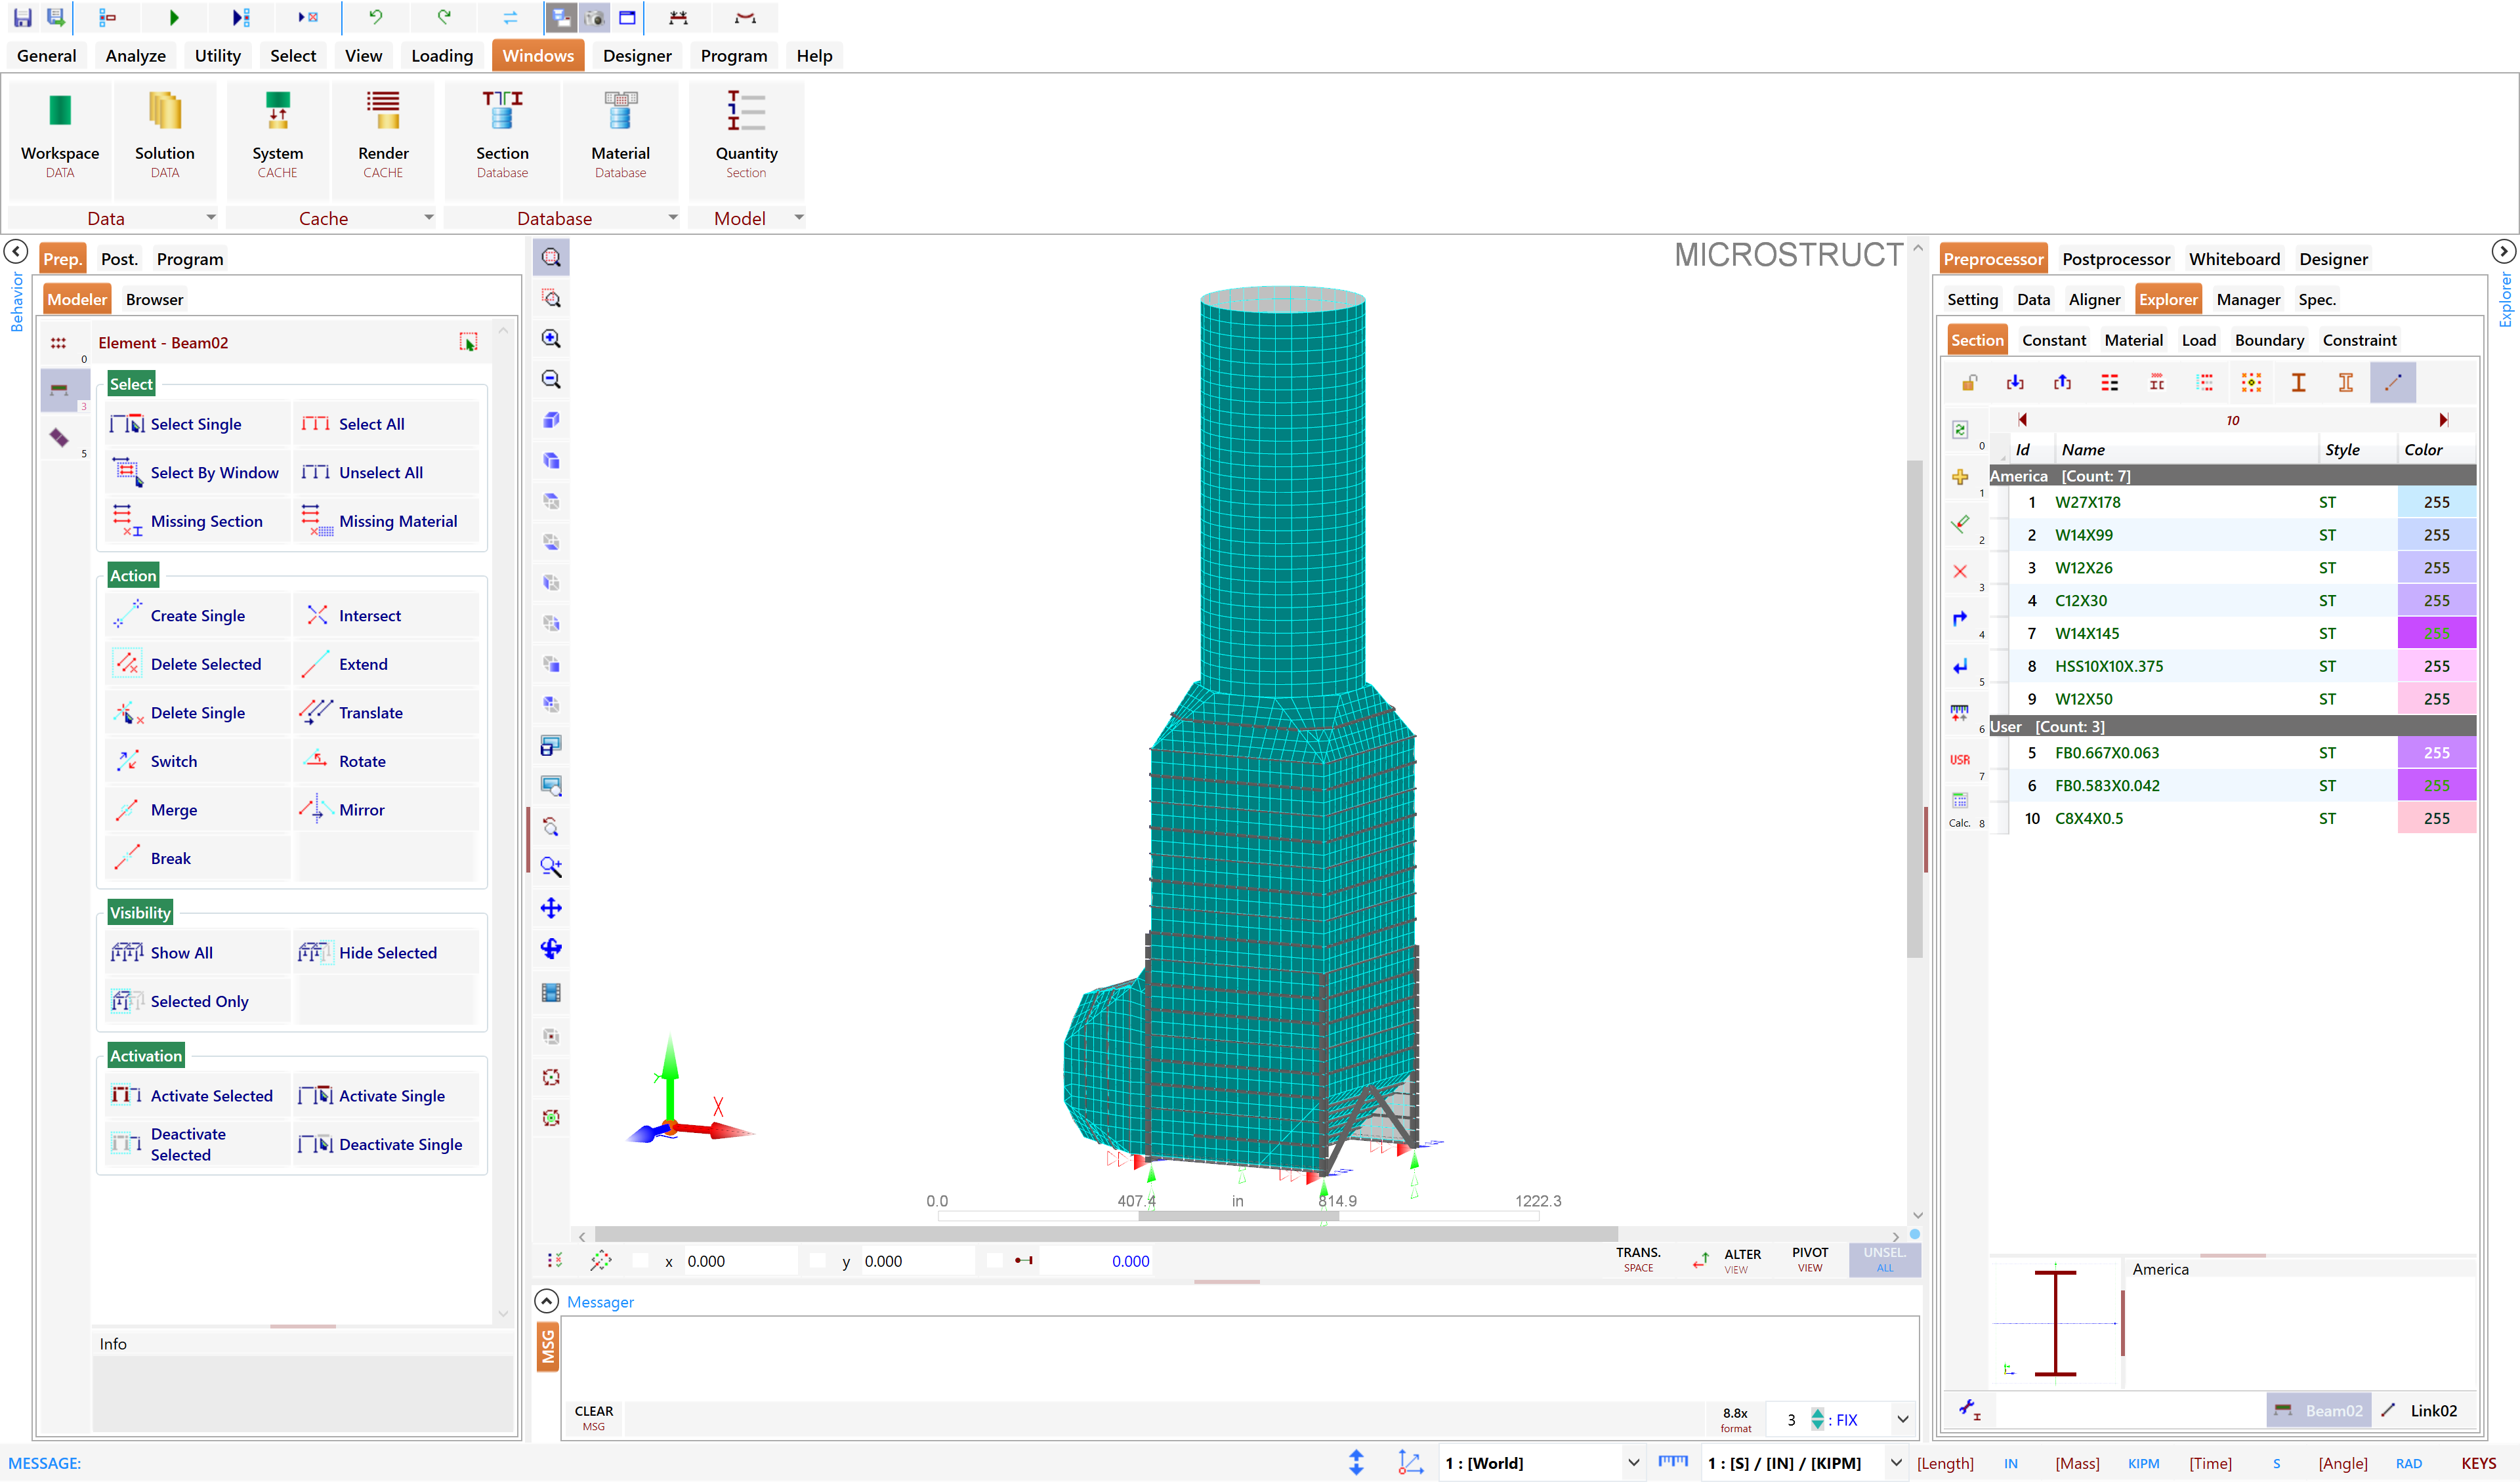Click the padlock unlock icon in Section toolbar
Viewport: 2520px width, 1482px height.
click(x=1969, y=383)
